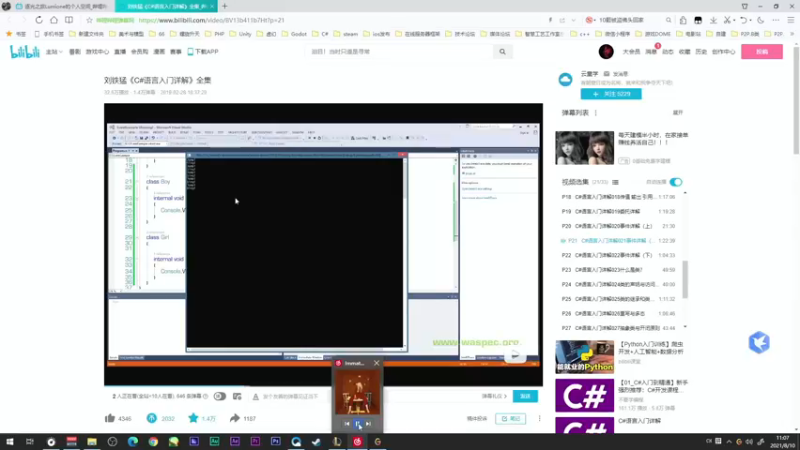Select the P19 episode in the video list
The width and height of the screenshot is (800, 450).
point(618,211)
